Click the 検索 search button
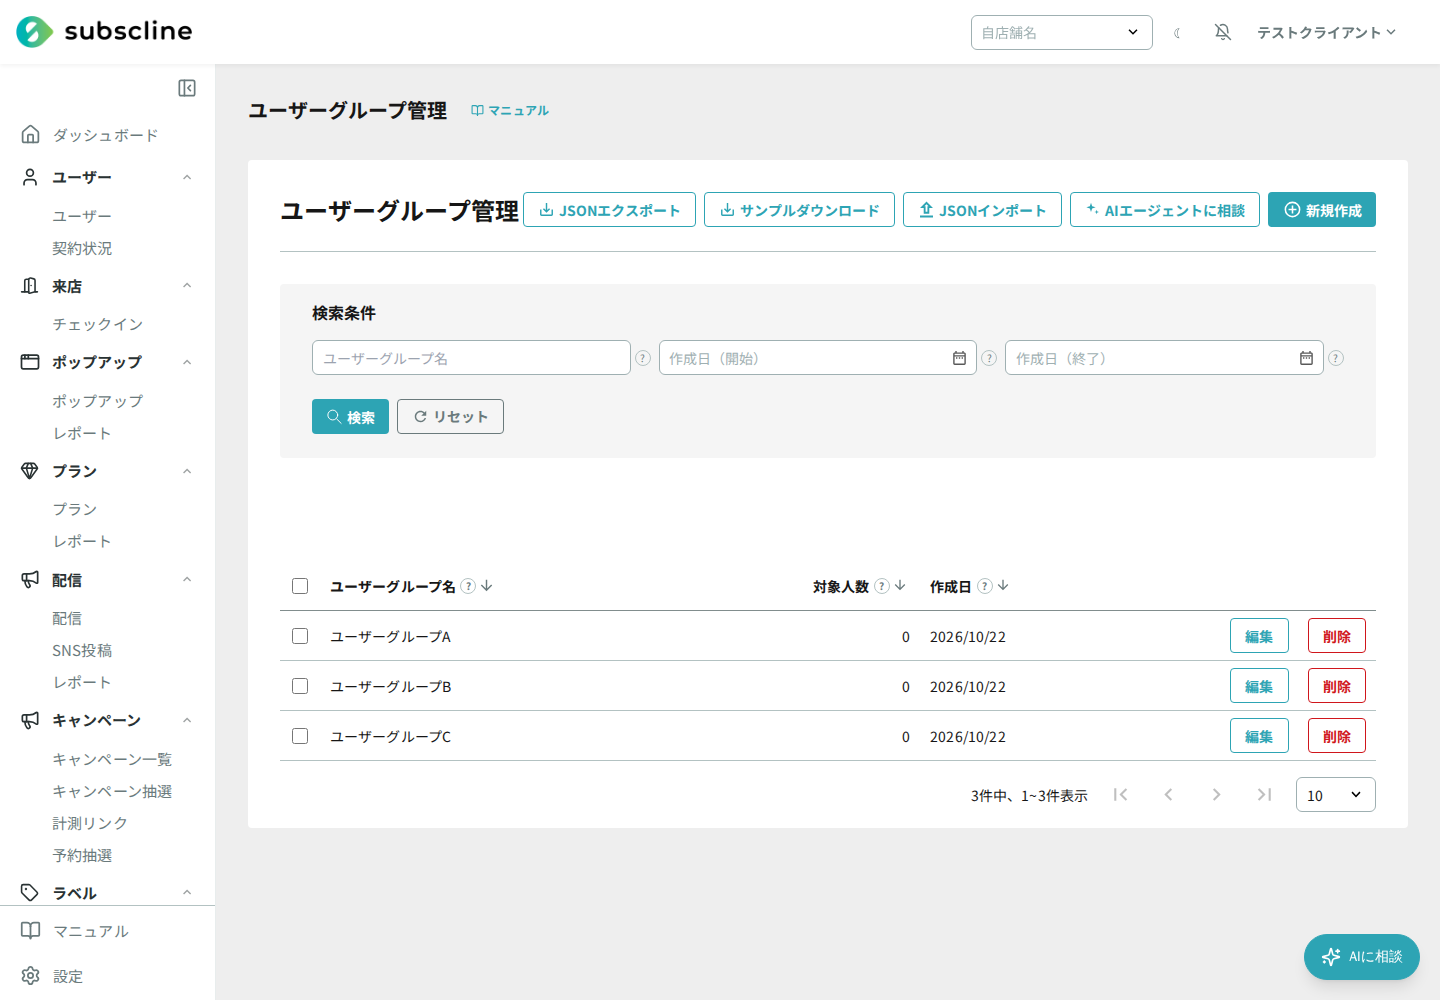 [x=350, y=417]
